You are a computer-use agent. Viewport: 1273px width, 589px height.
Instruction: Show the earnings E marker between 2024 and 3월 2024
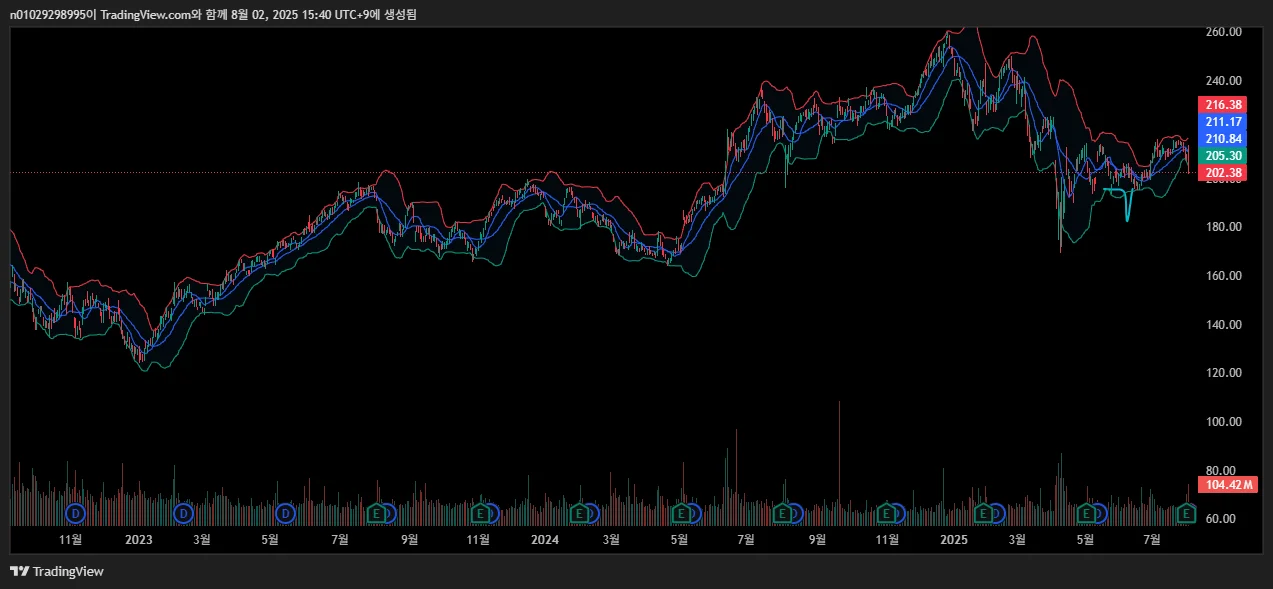point(579,513)
